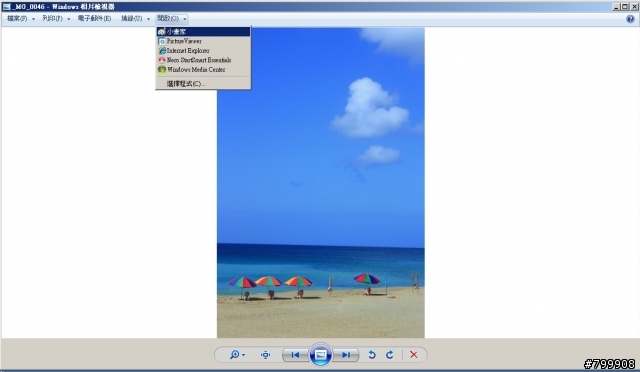640x372 pixels.
Task: Go to the previous photo
Action: [295, 355]
